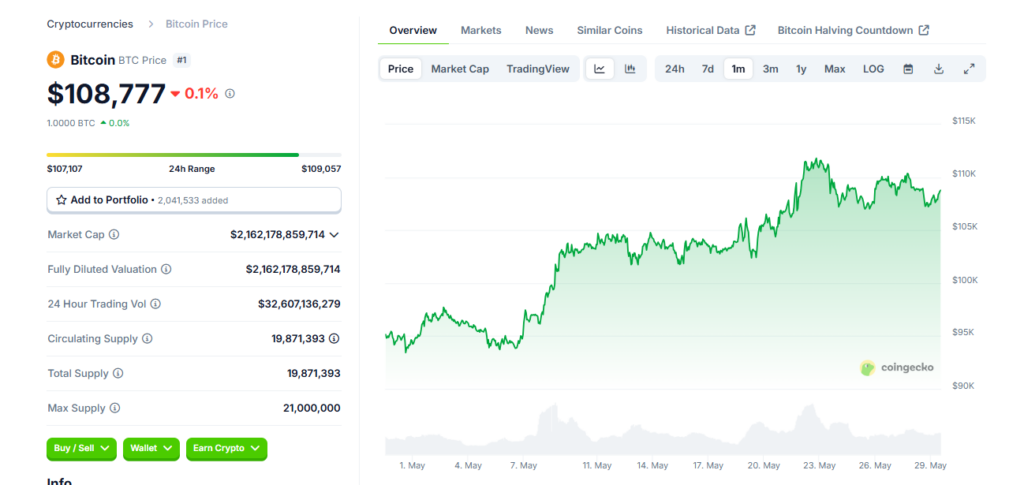1024x485 pixels.
Task: Open the Max Supply info icon
Action: click(115, 408)
